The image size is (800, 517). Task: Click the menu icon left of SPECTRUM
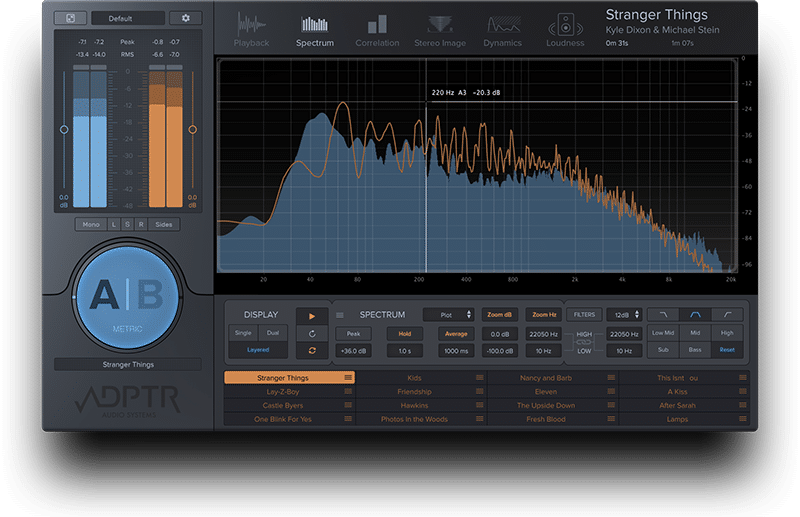point(340,315)
